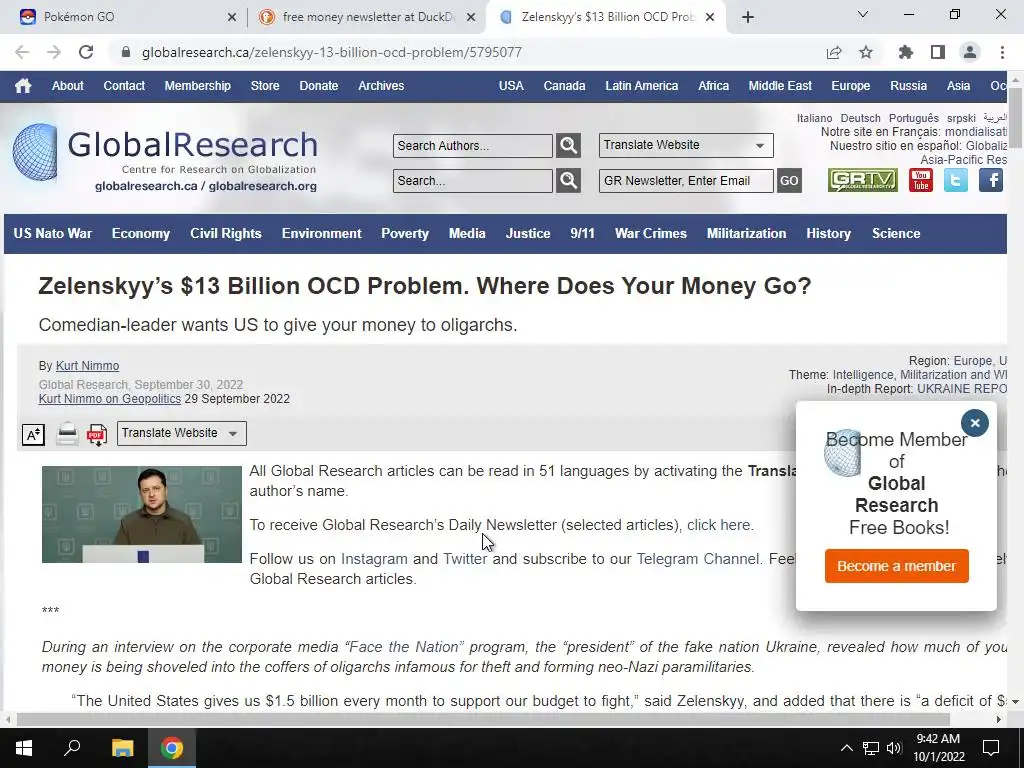This screenshot has width=1024, height=768.
Task: Click the font size A+ icon
Action: coord(33,434)
